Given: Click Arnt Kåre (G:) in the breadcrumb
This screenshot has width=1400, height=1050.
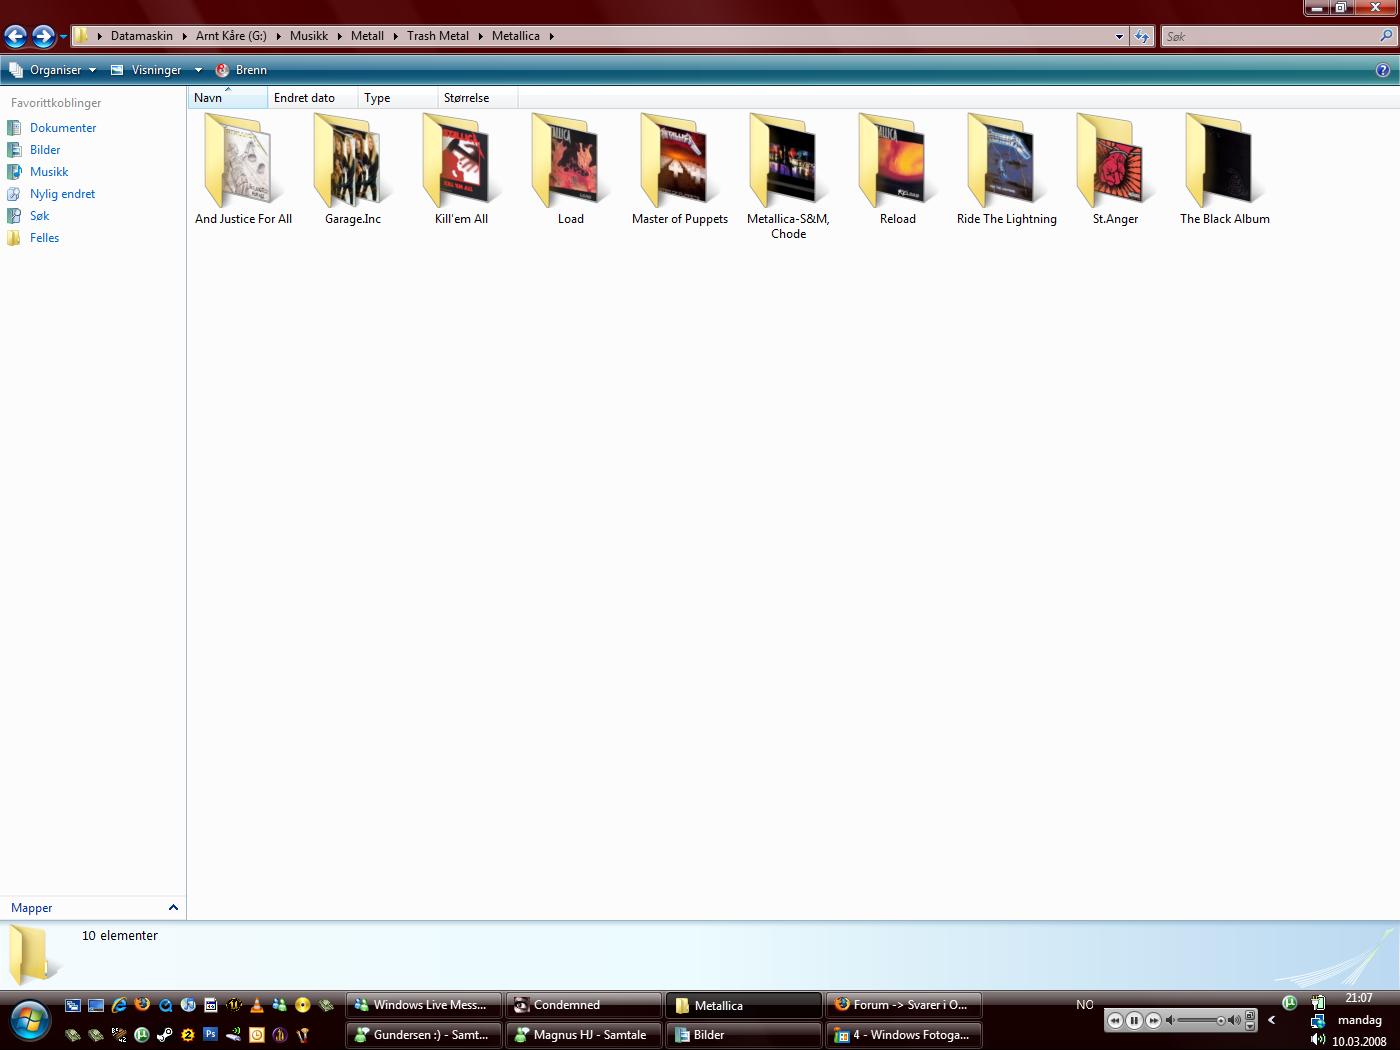Looking at the screenshot, I should (231, 36).
